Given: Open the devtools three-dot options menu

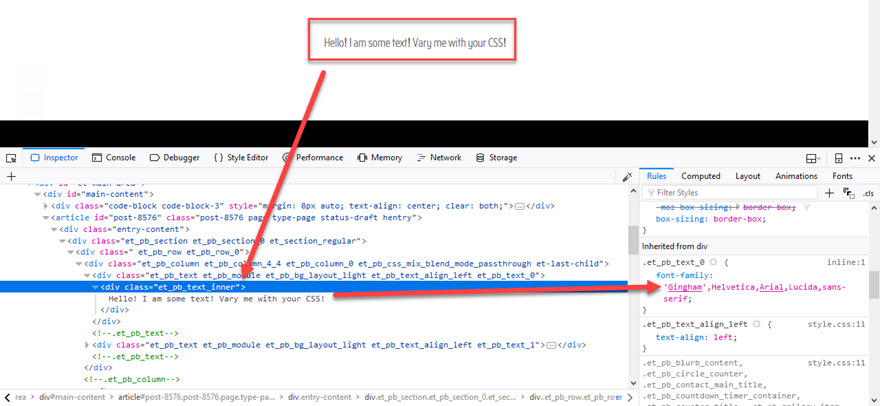Looking at the screenshot, I should pos(855,158).
